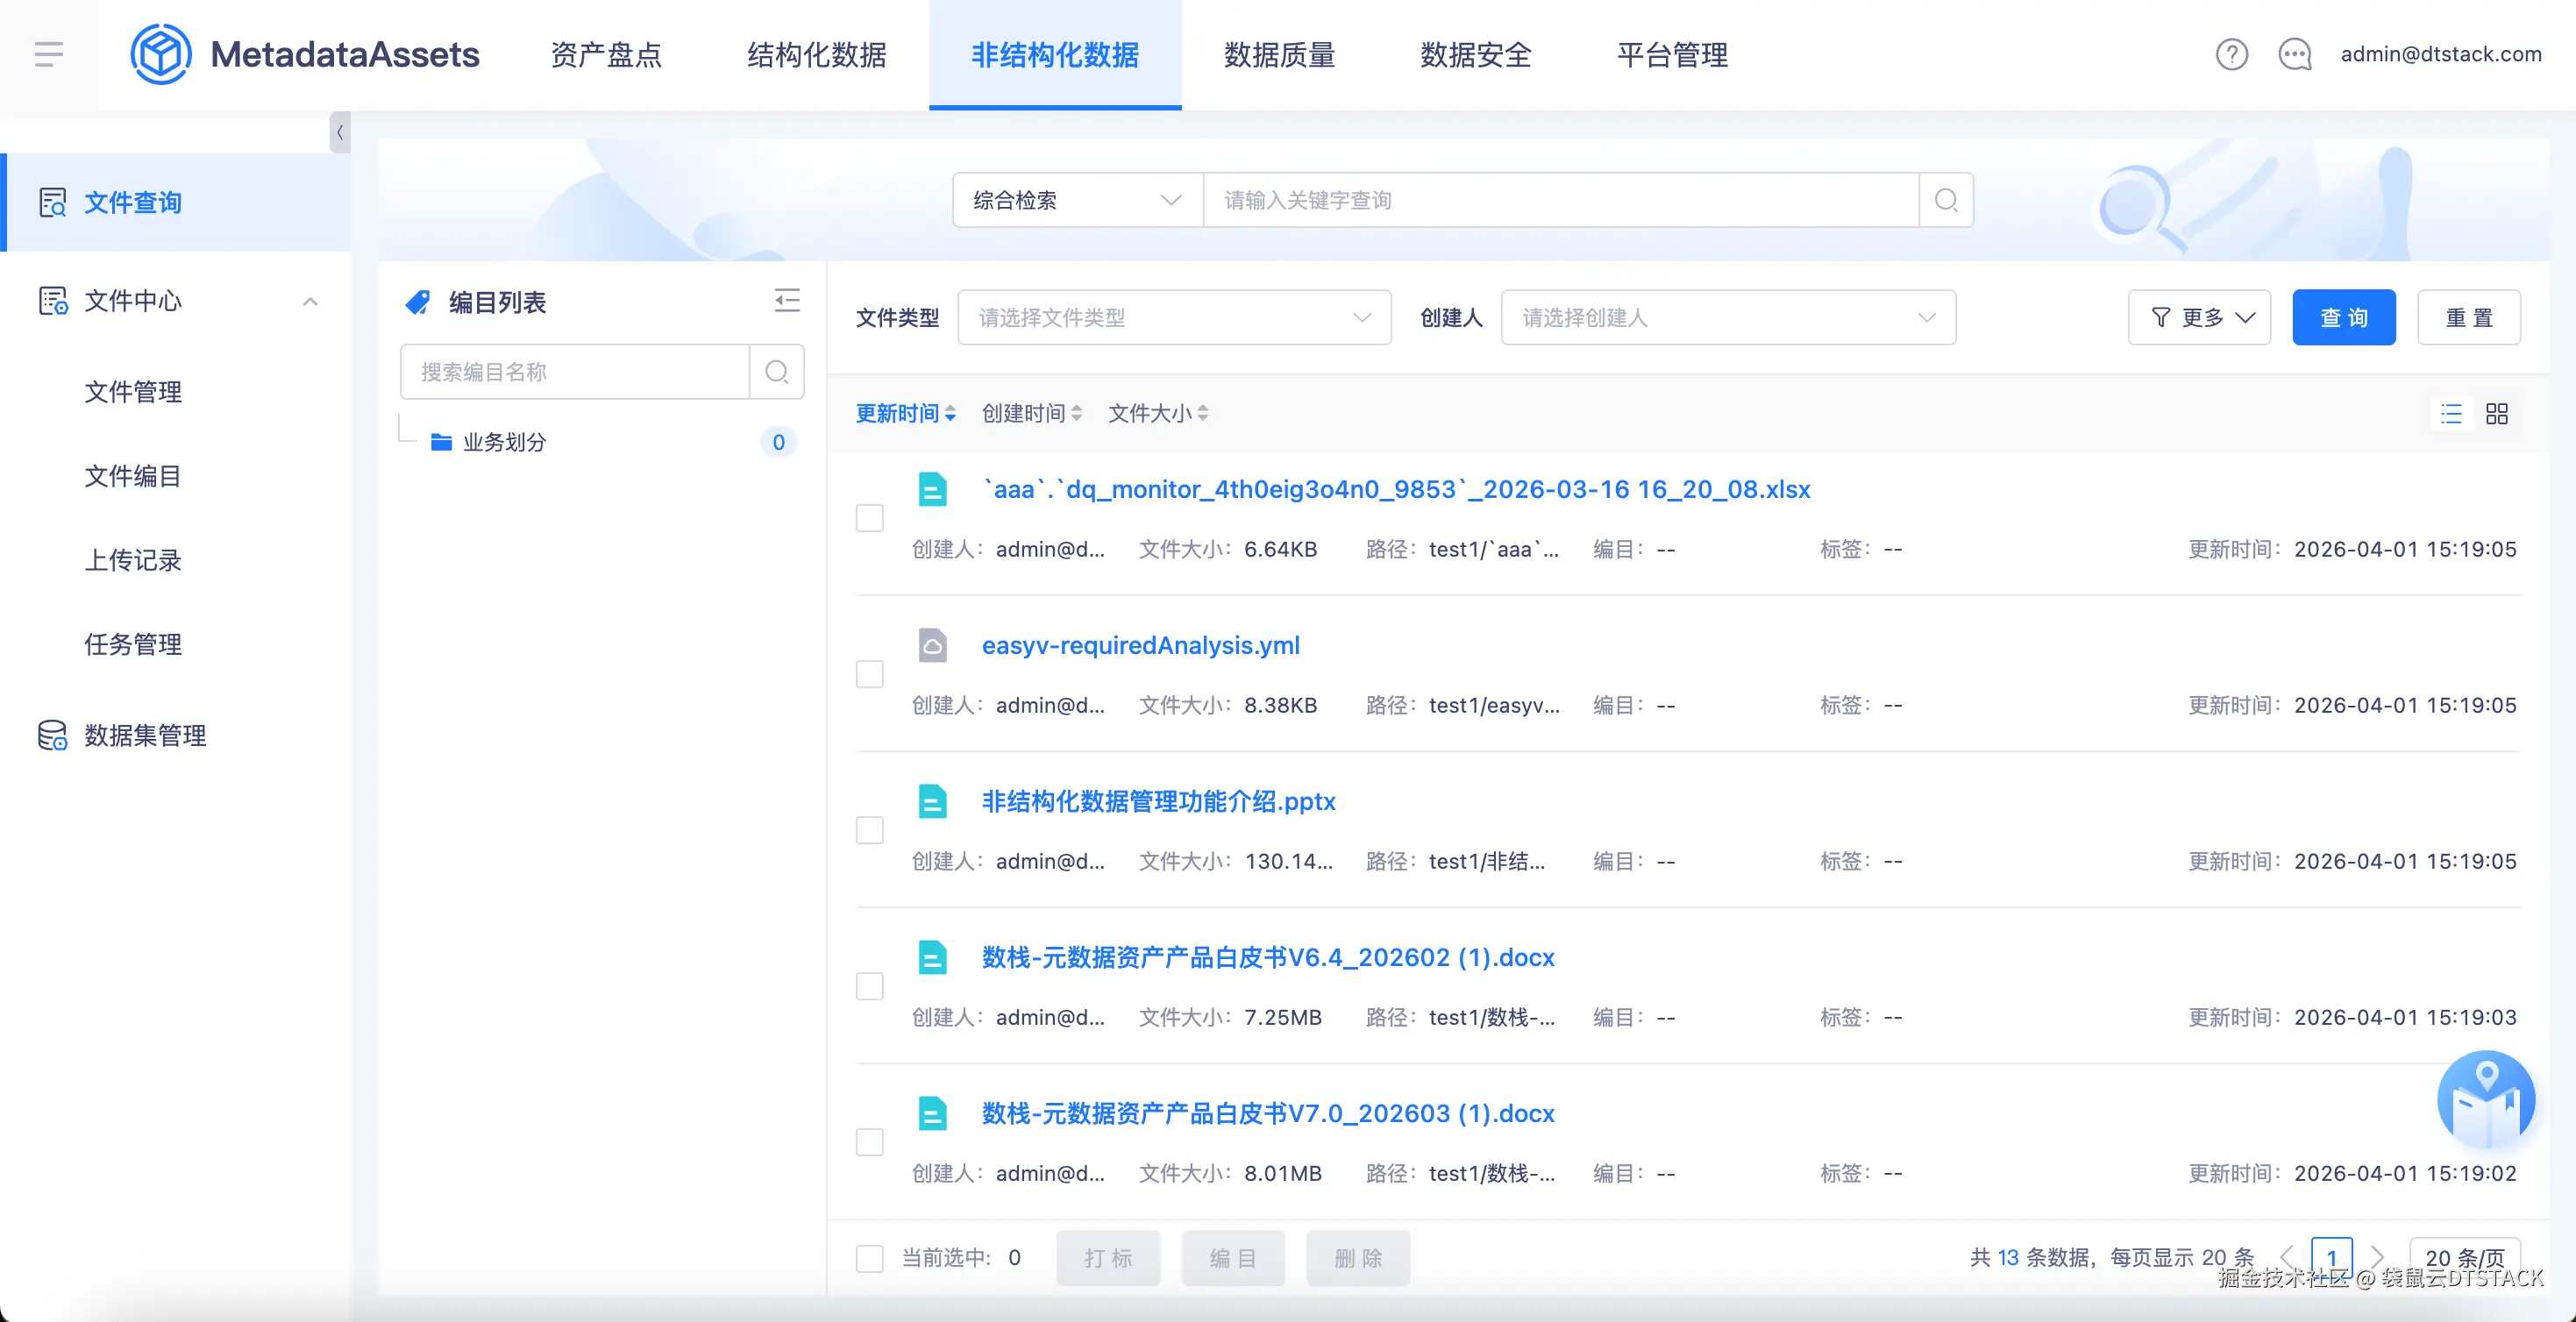Switch to list view layout icon
This screenshot has height=1322, width=2576.
[2451, 414]
